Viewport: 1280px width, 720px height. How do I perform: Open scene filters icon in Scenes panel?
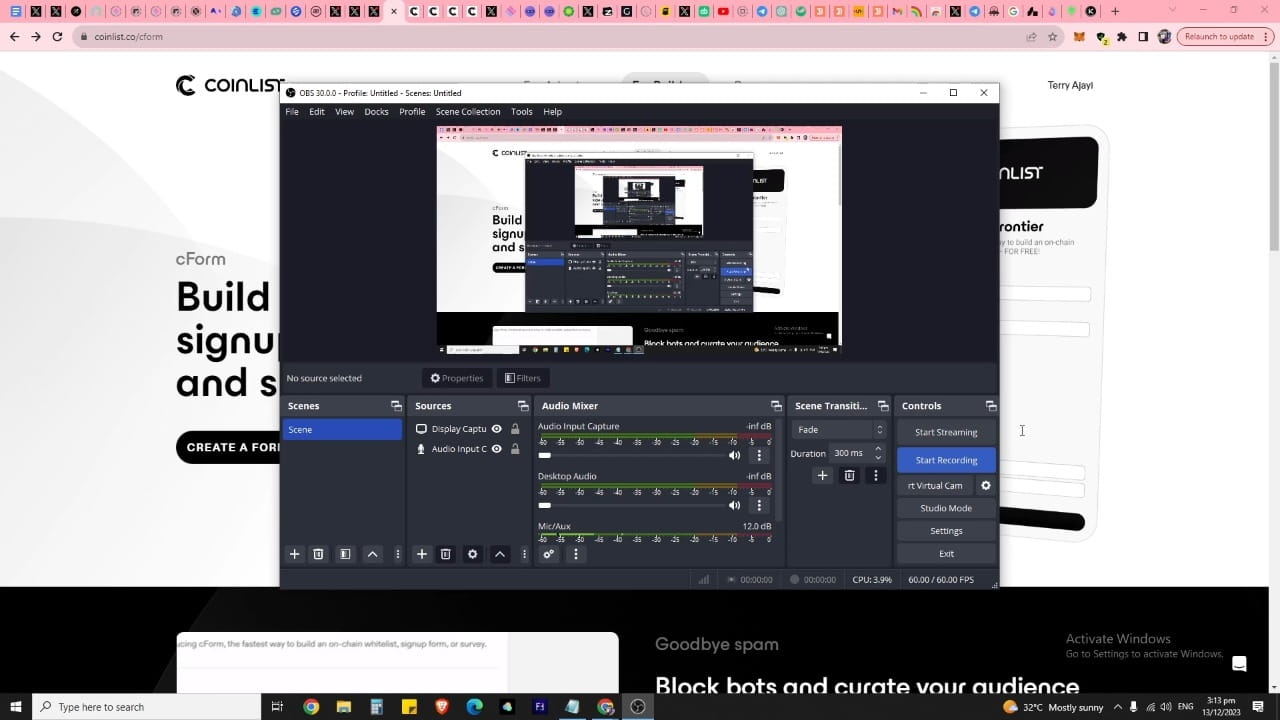tap(345, 554)
